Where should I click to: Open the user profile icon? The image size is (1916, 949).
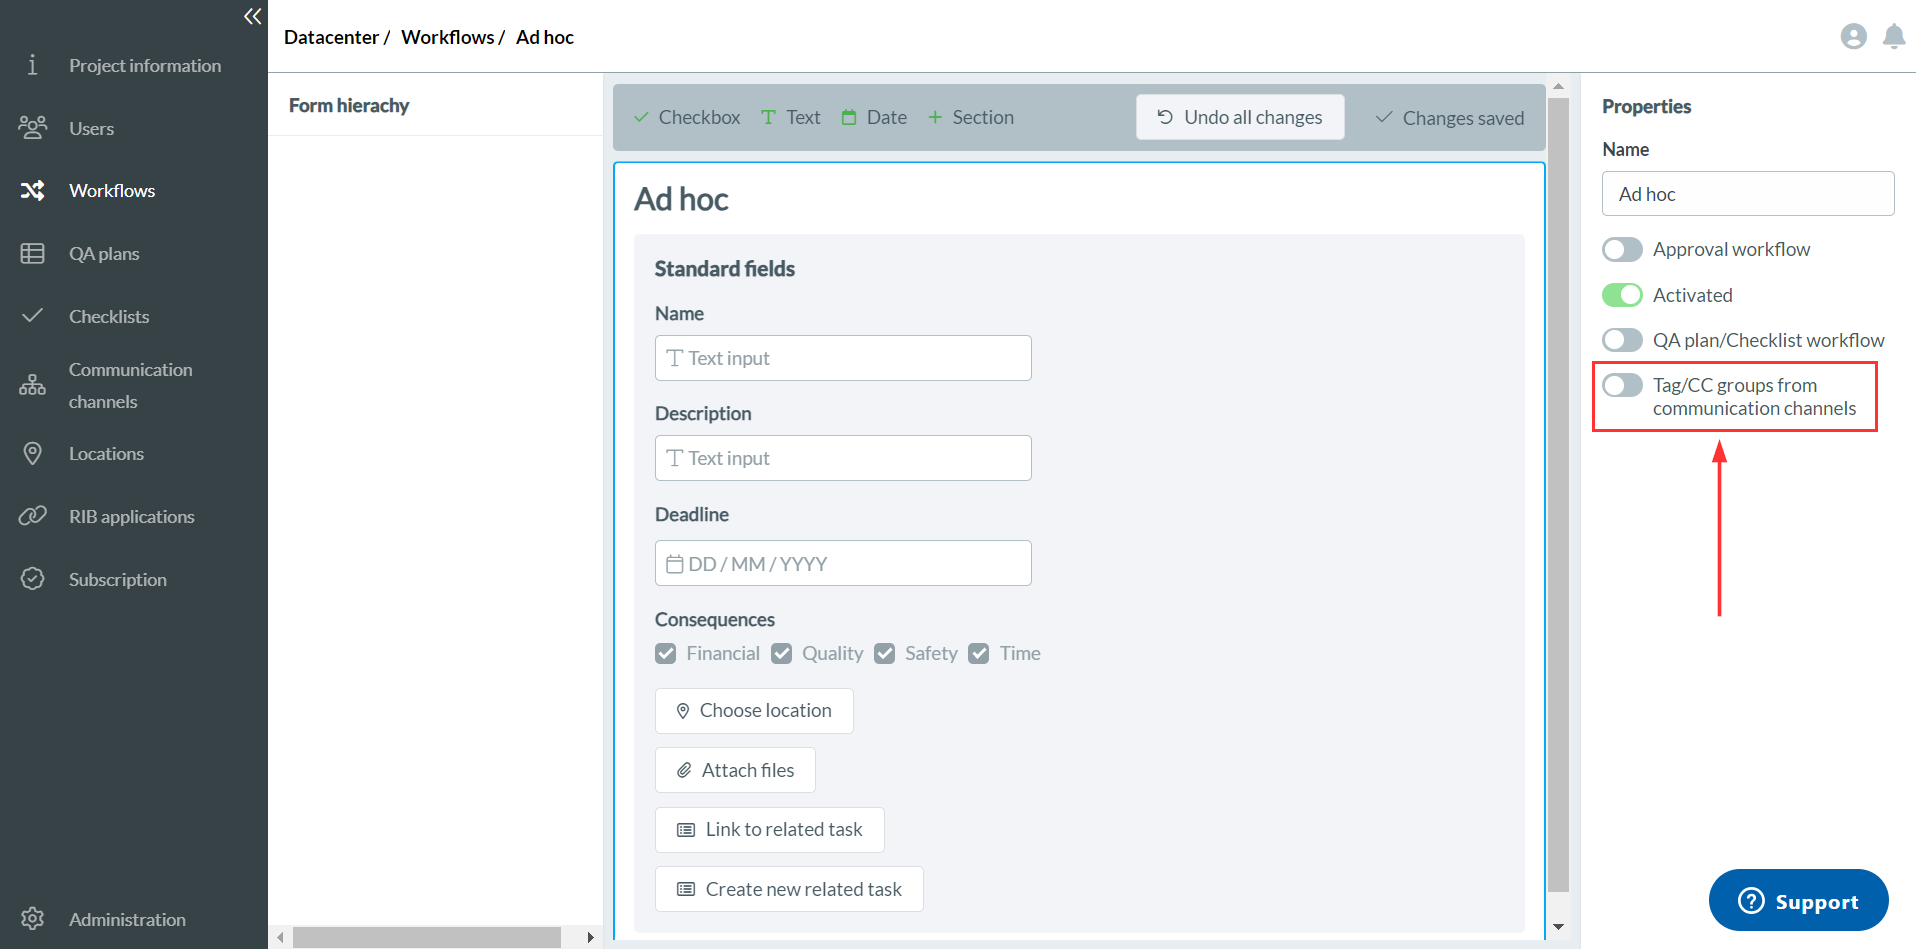click(x=1853, y=37)
